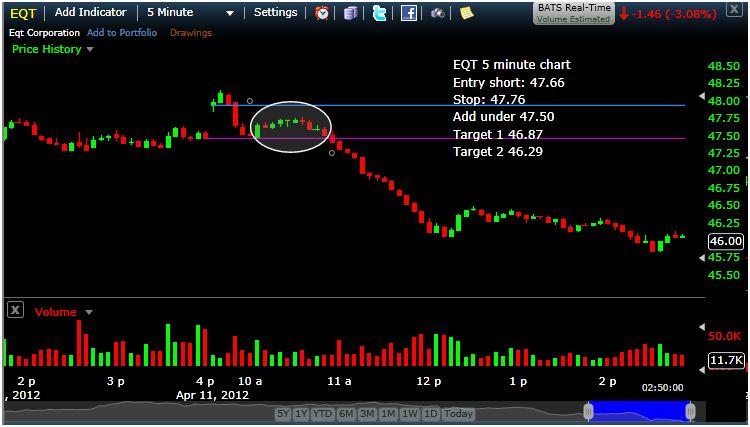Click the 'Add under 47.50' annotation text
This screenshot has height=427, width=750.
coord(504,117)
